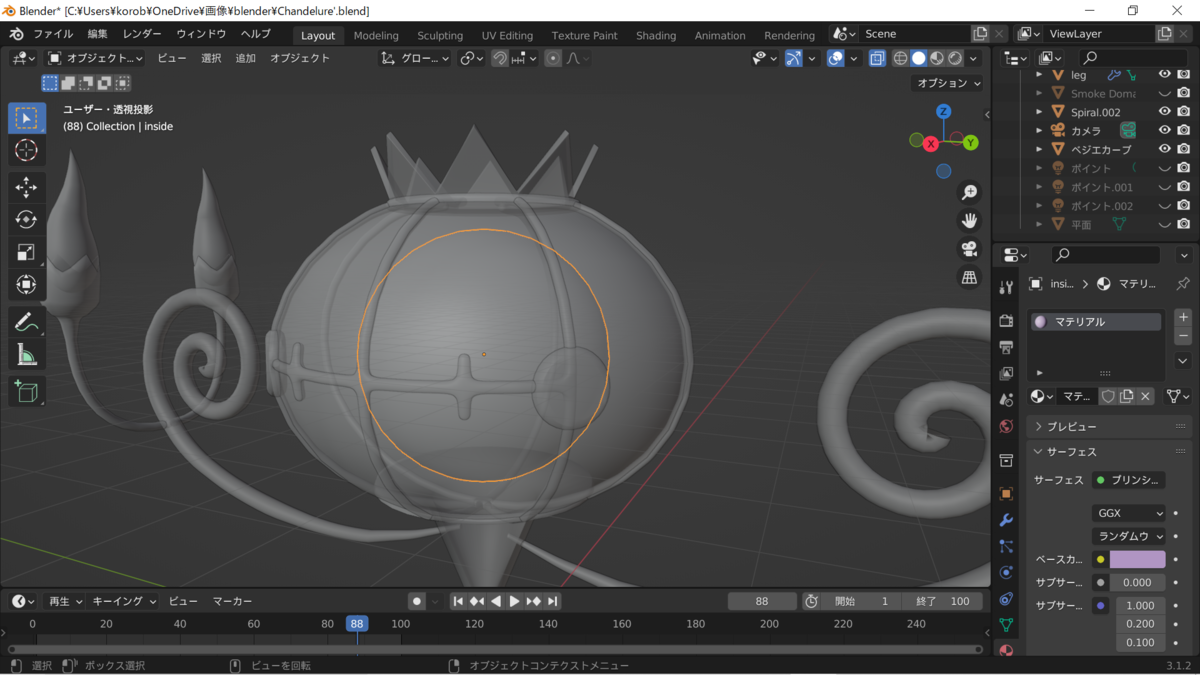Show the Smoke Domain object in viewport

(1164, 93)
